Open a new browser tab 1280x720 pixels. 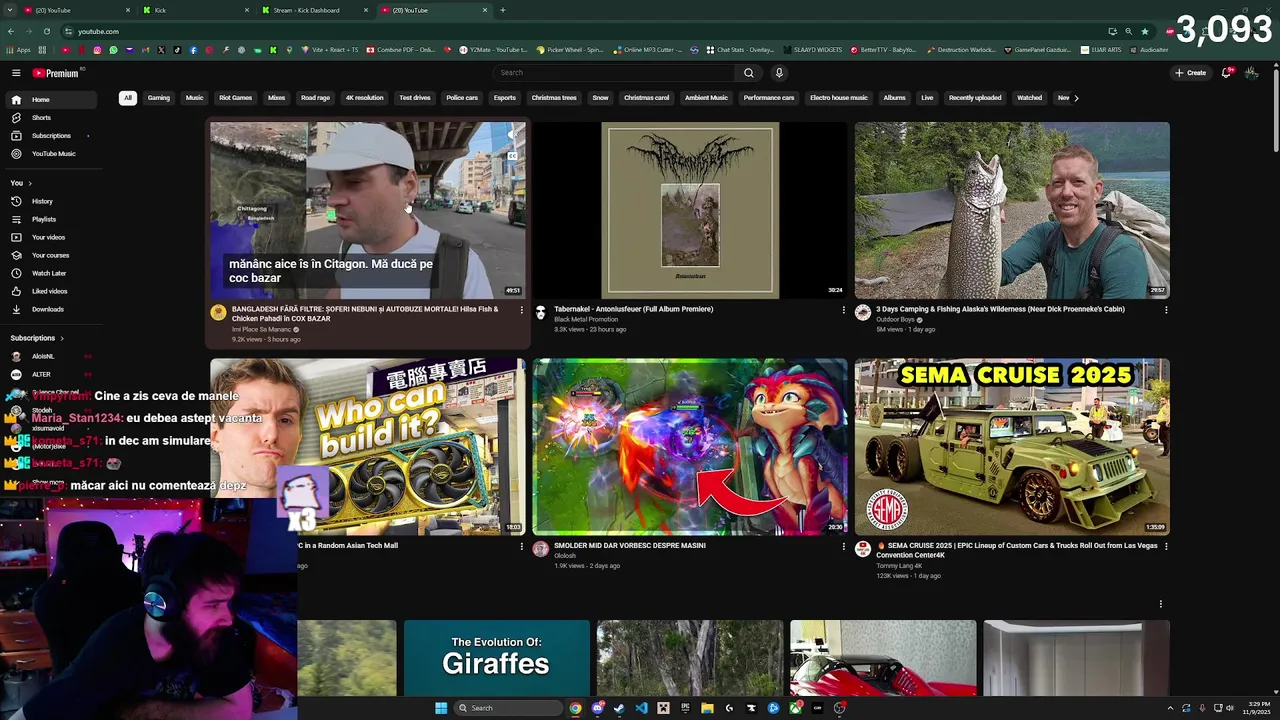[x=502, y=10]
